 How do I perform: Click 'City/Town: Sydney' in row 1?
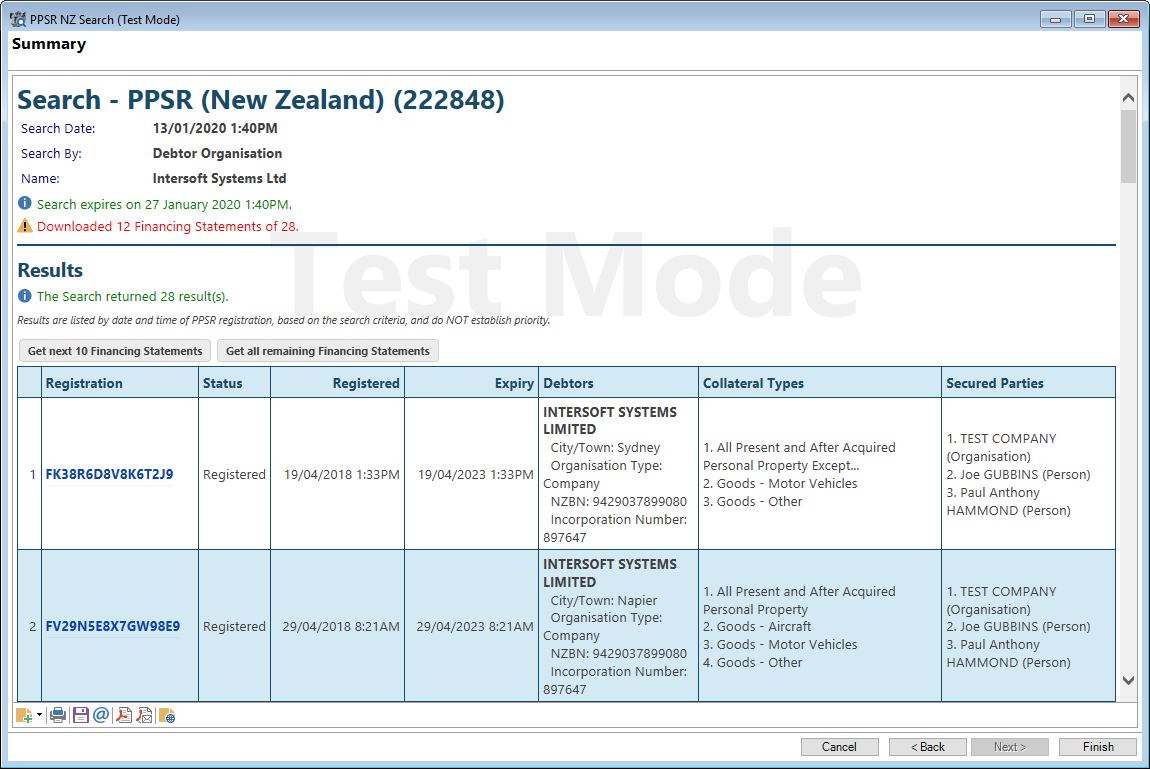pos(605,447)
